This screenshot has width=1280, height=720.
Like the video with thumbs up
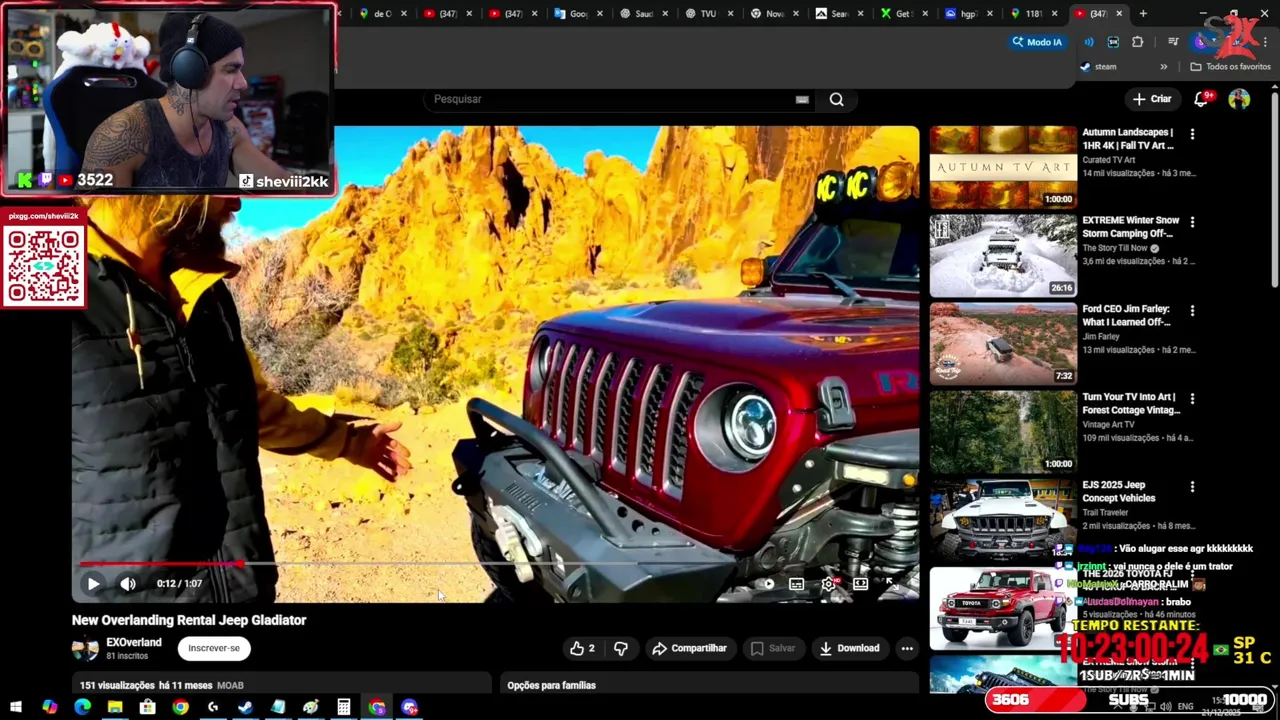point(581,648)
